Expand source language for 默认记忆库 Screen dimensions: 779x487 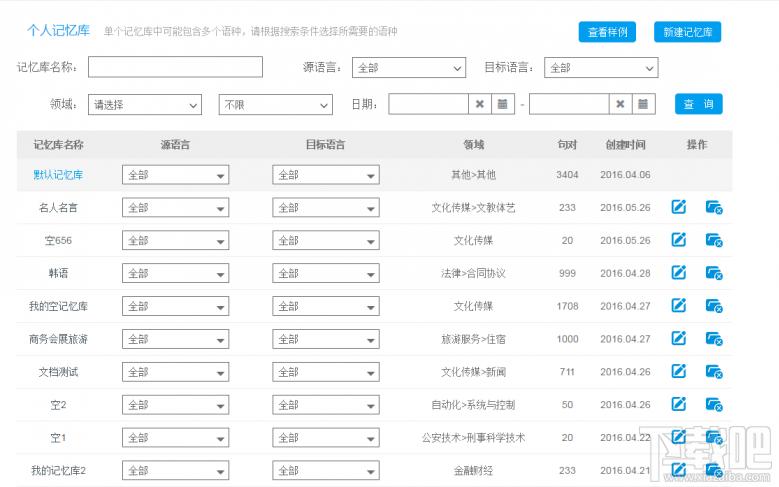point(175,175)
